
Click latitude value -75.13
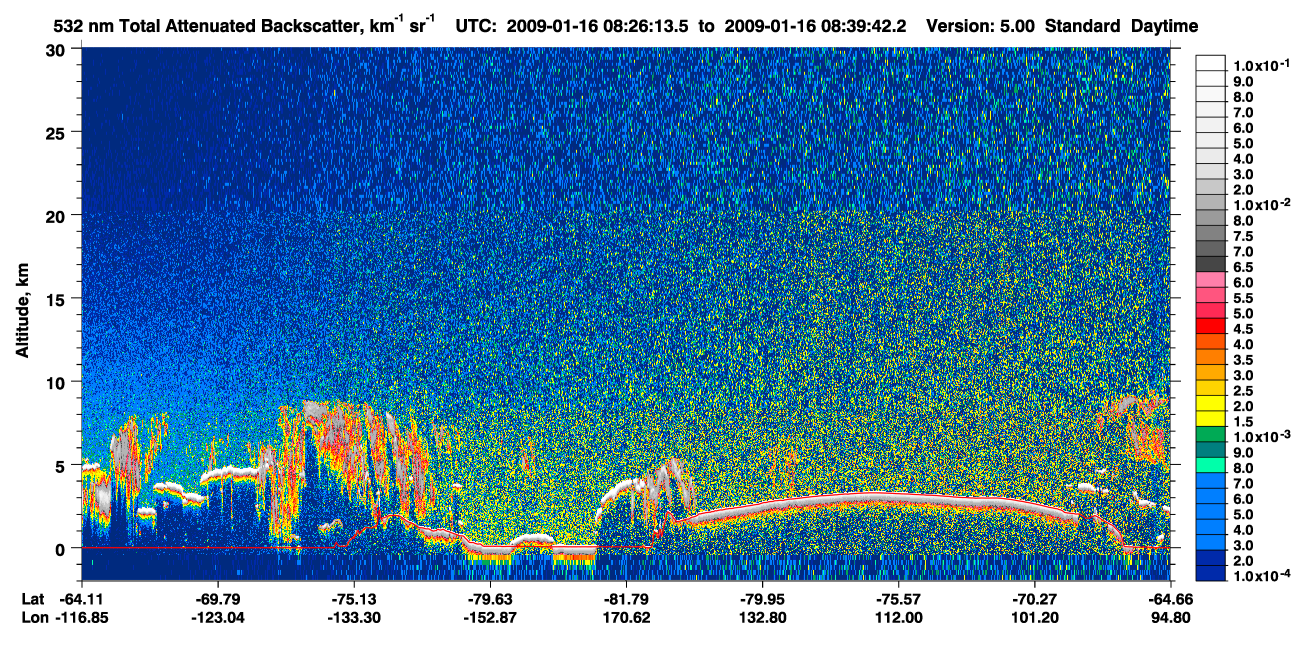click(x=353, y=599)
